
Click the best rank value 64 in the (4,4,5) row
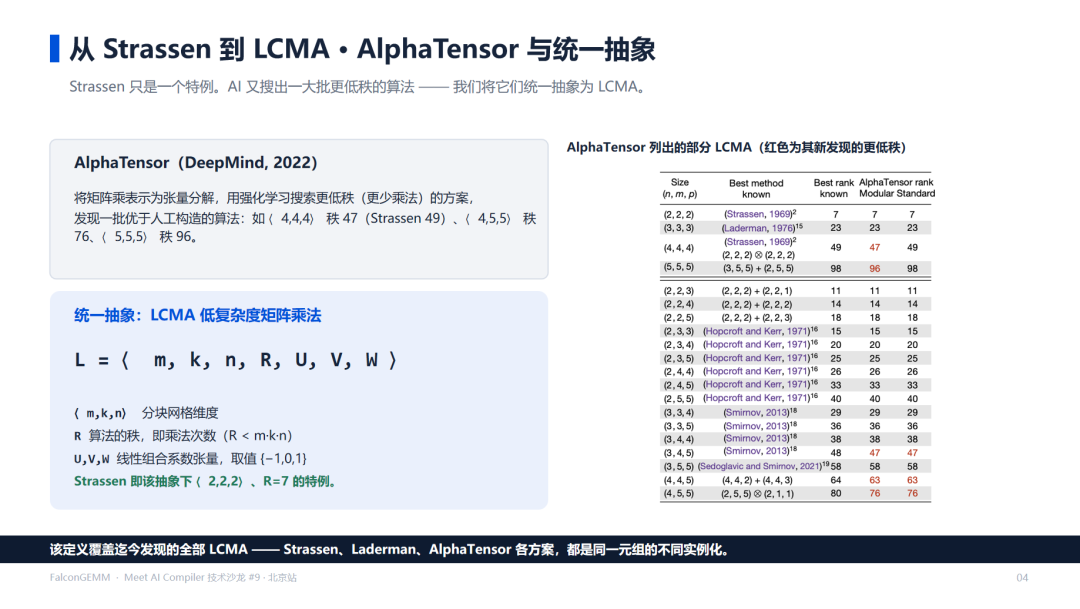coord(835,480)
